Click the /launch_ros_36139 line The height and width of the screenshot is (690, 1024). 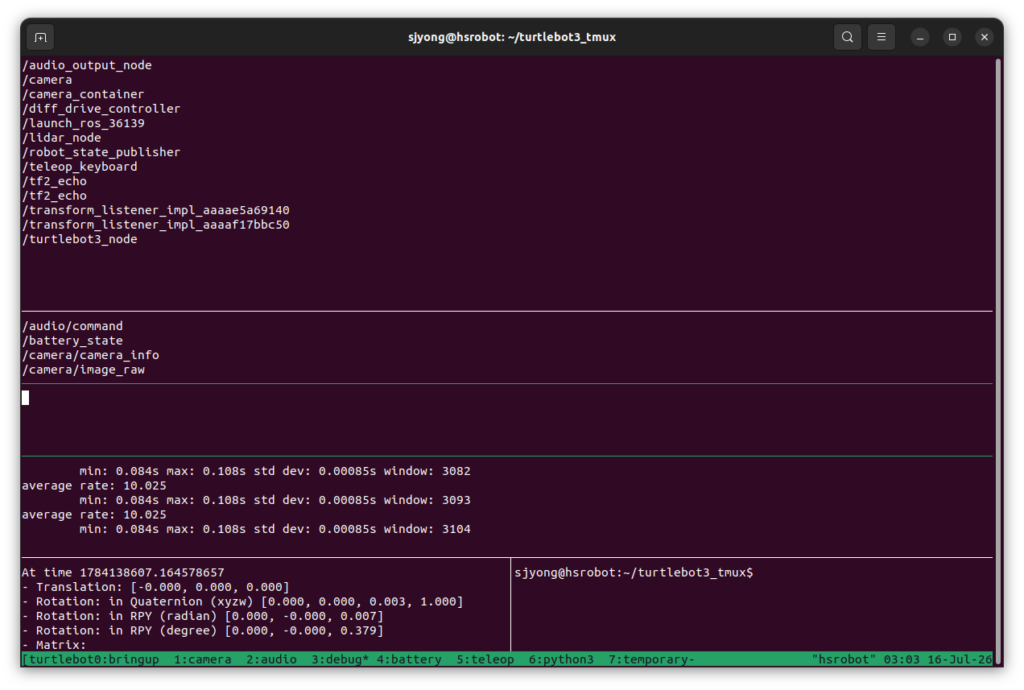tap(83, 123)
